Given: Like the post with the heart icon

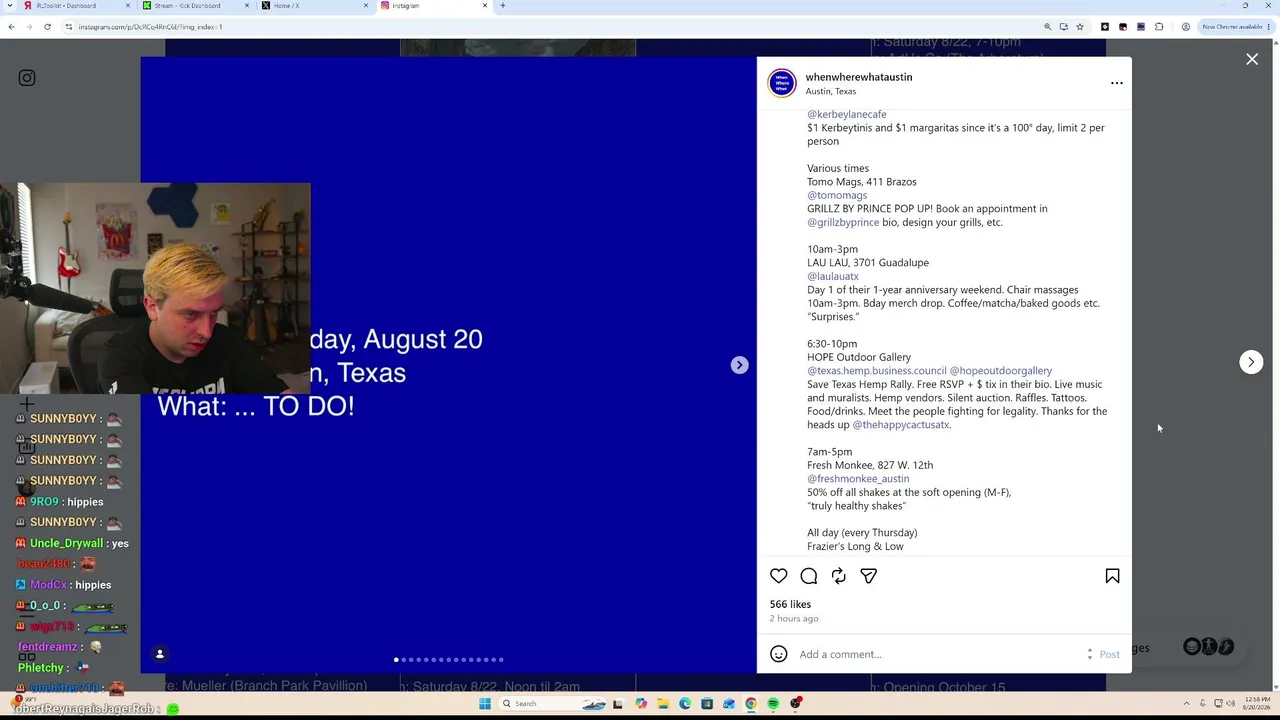Looking at the screenshot, I should click(x=779, y=576).
